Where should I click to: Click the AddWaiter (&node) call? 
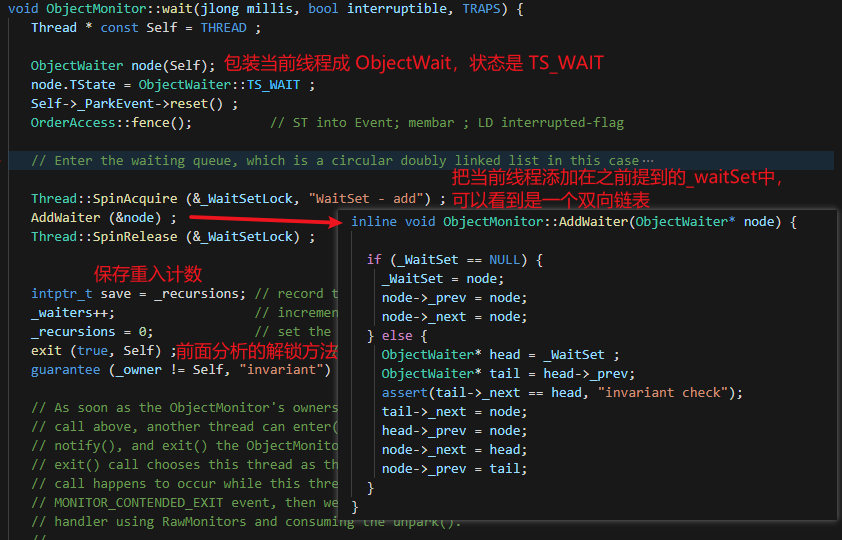click(x=104, y=217)
